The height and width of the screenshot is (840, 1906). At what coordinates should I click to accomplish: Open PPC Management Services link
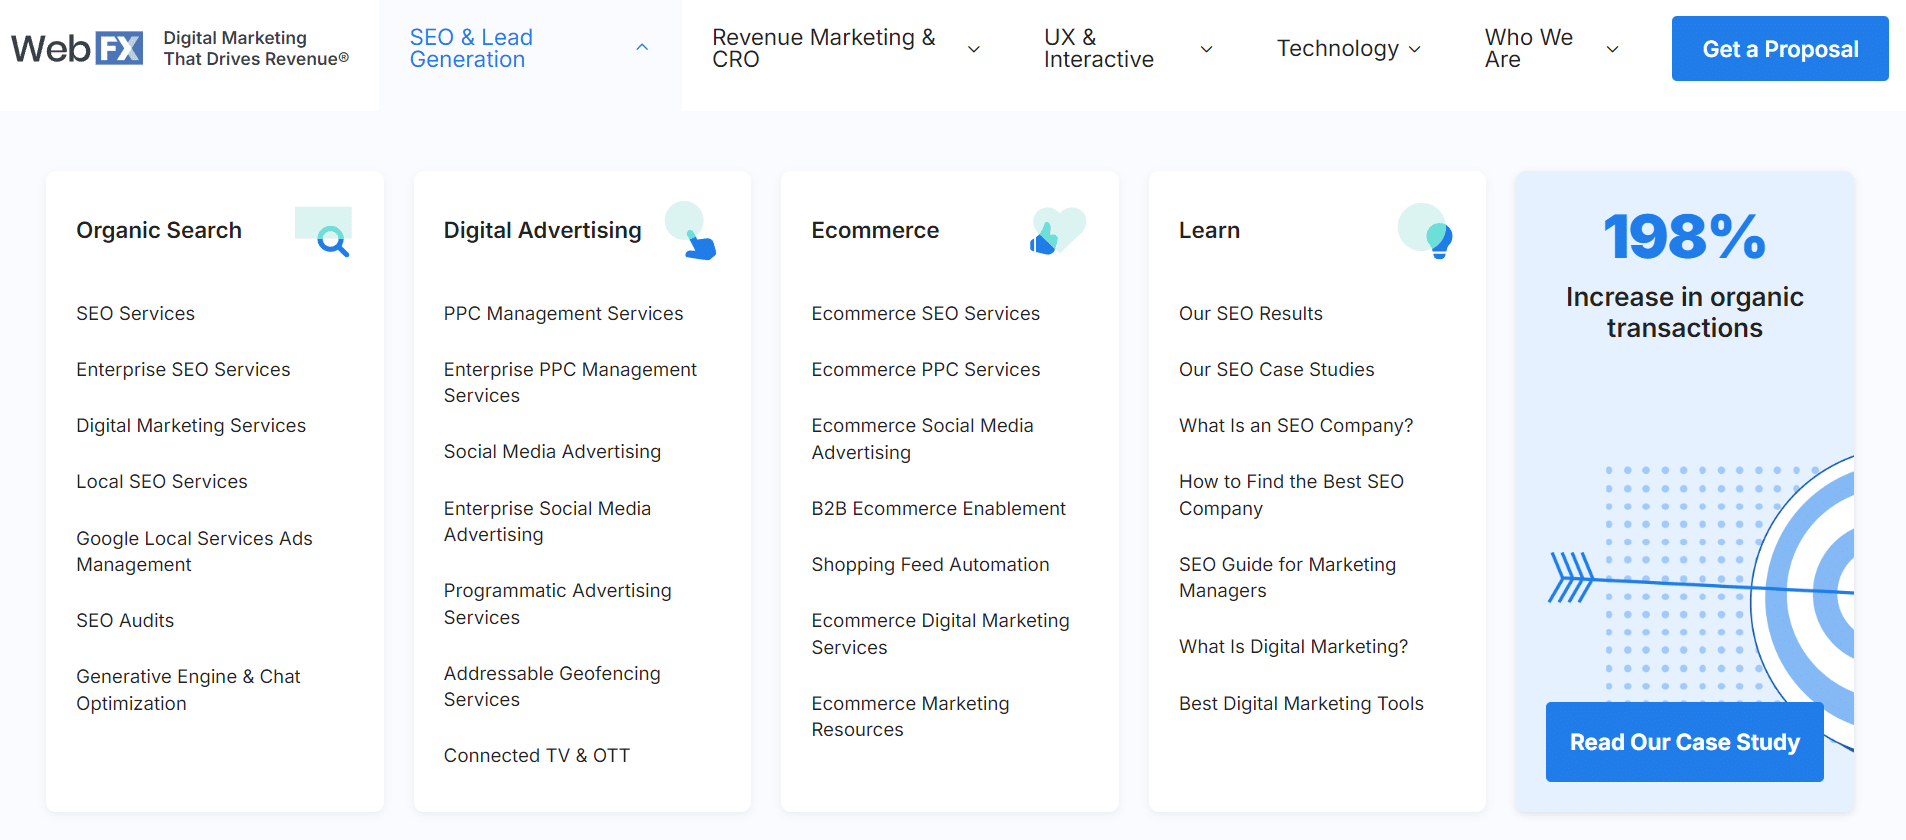pos(563,313)
